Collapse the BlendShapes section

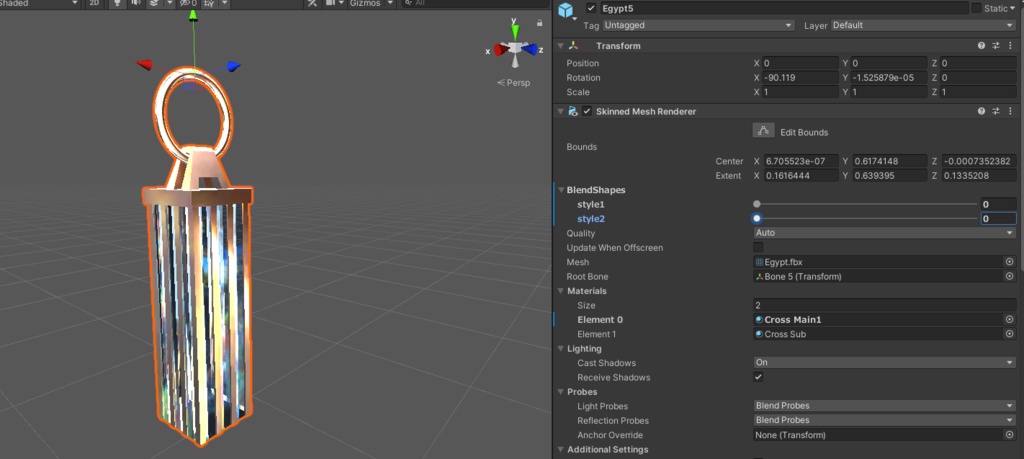[x=561, y=190]
